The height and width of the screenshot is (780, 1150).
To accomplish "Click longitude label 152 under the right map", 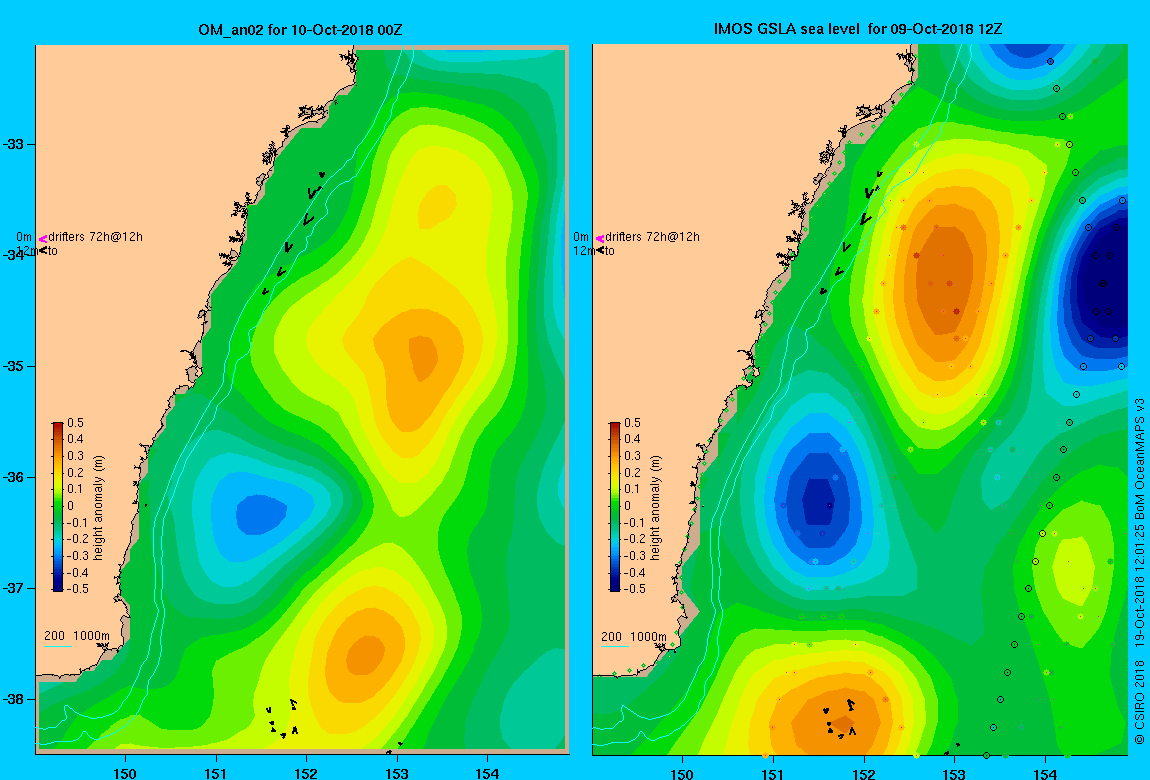I will [x=864, y=773].
